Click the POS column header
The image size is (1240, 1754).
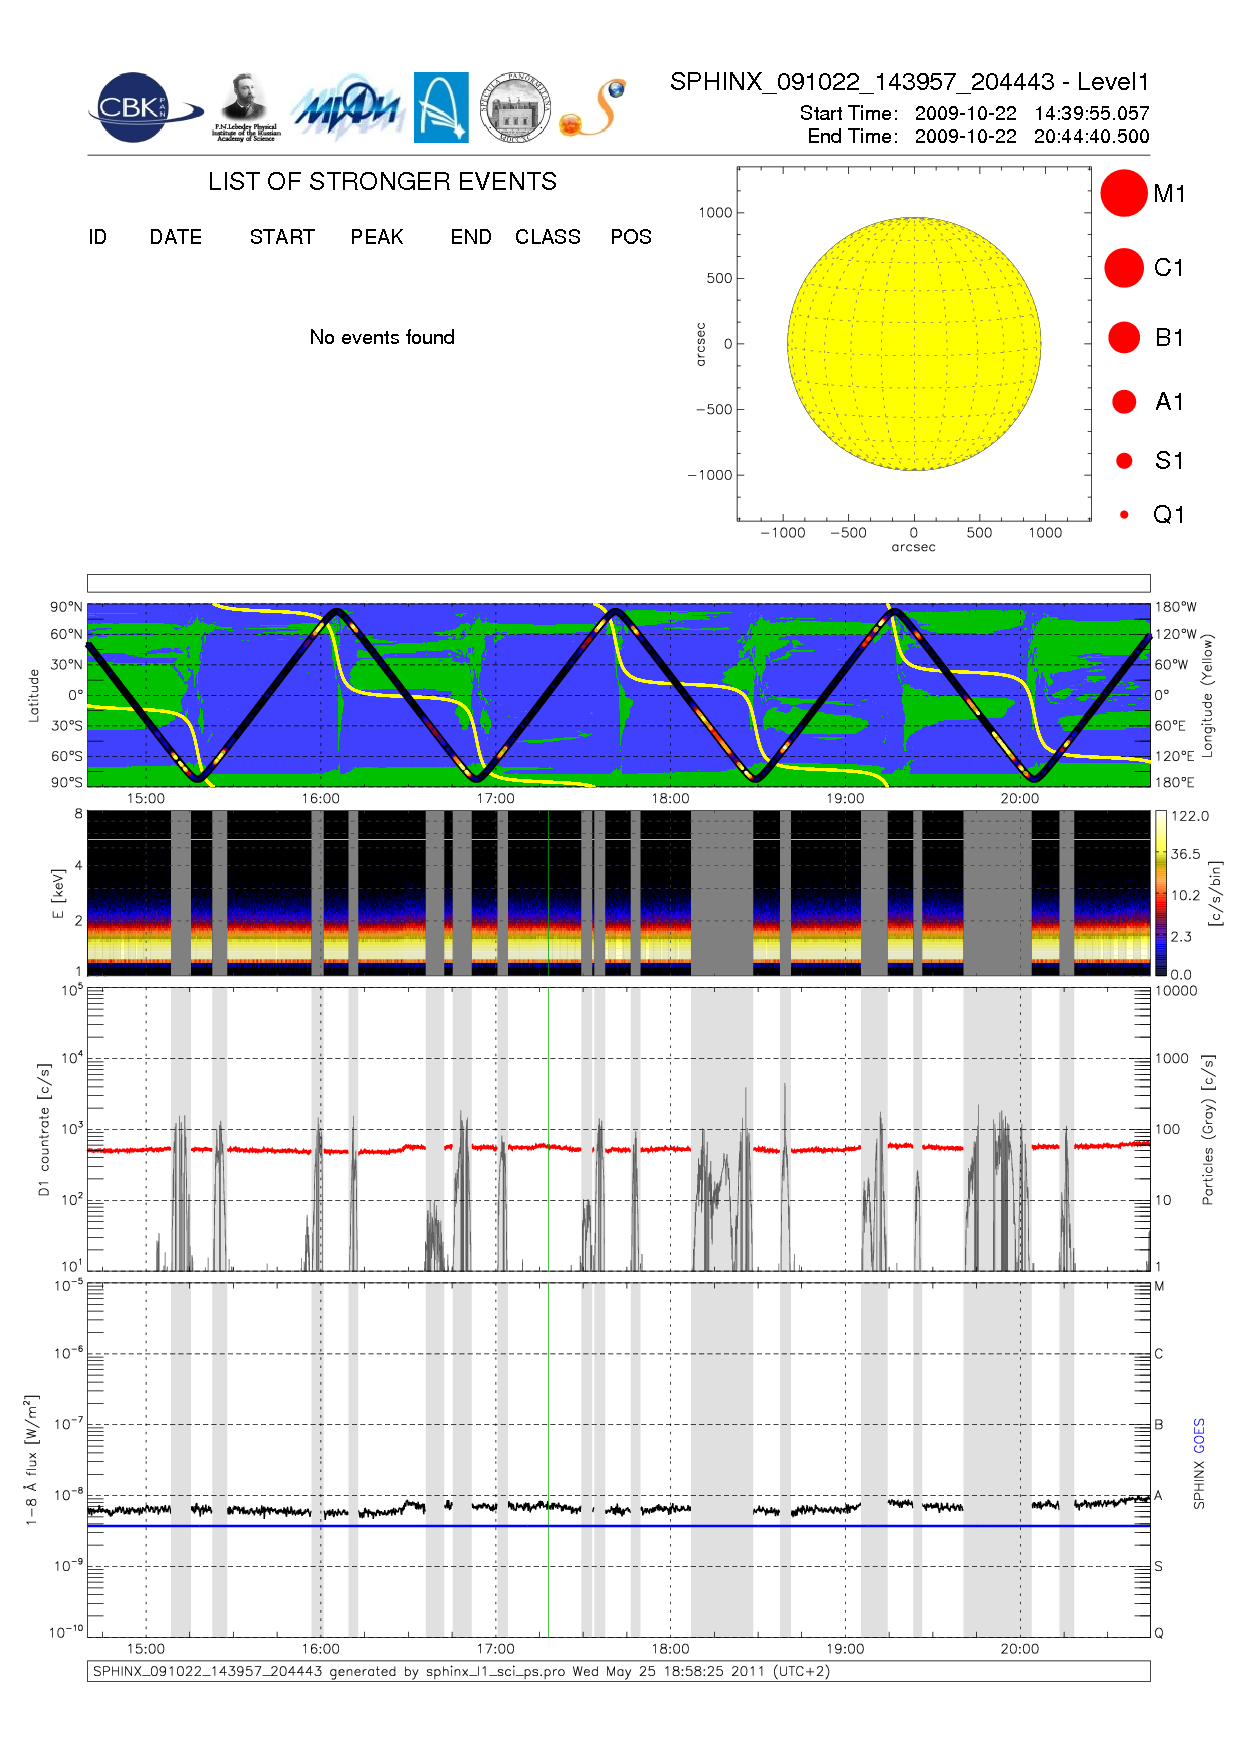coord(631,237)
